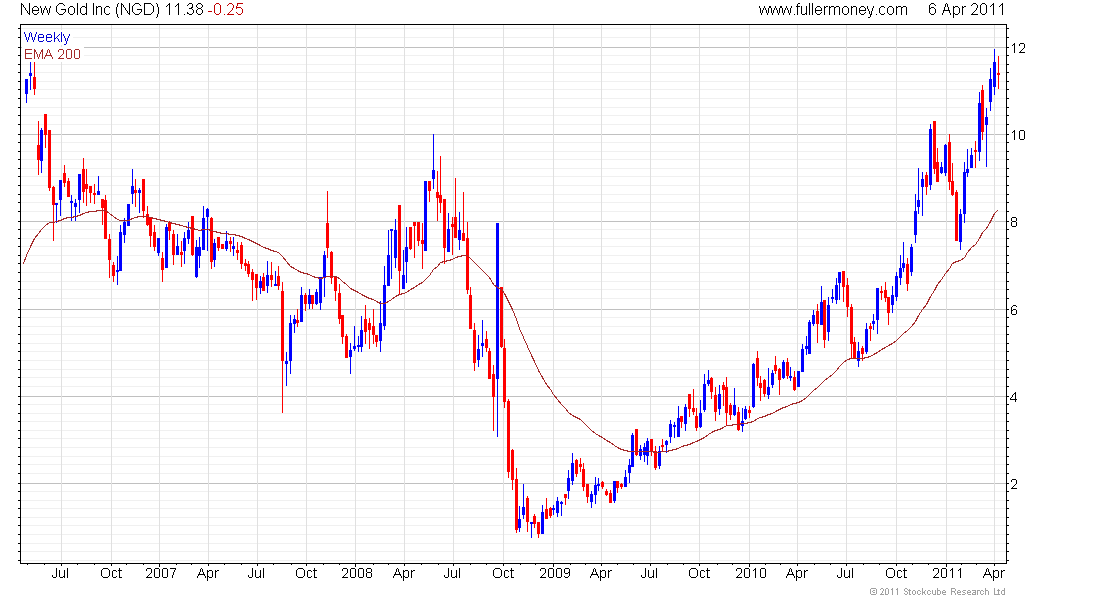Click the 'Apr' x-axis label after 2008
The image size is (1100, 600).
404,573
